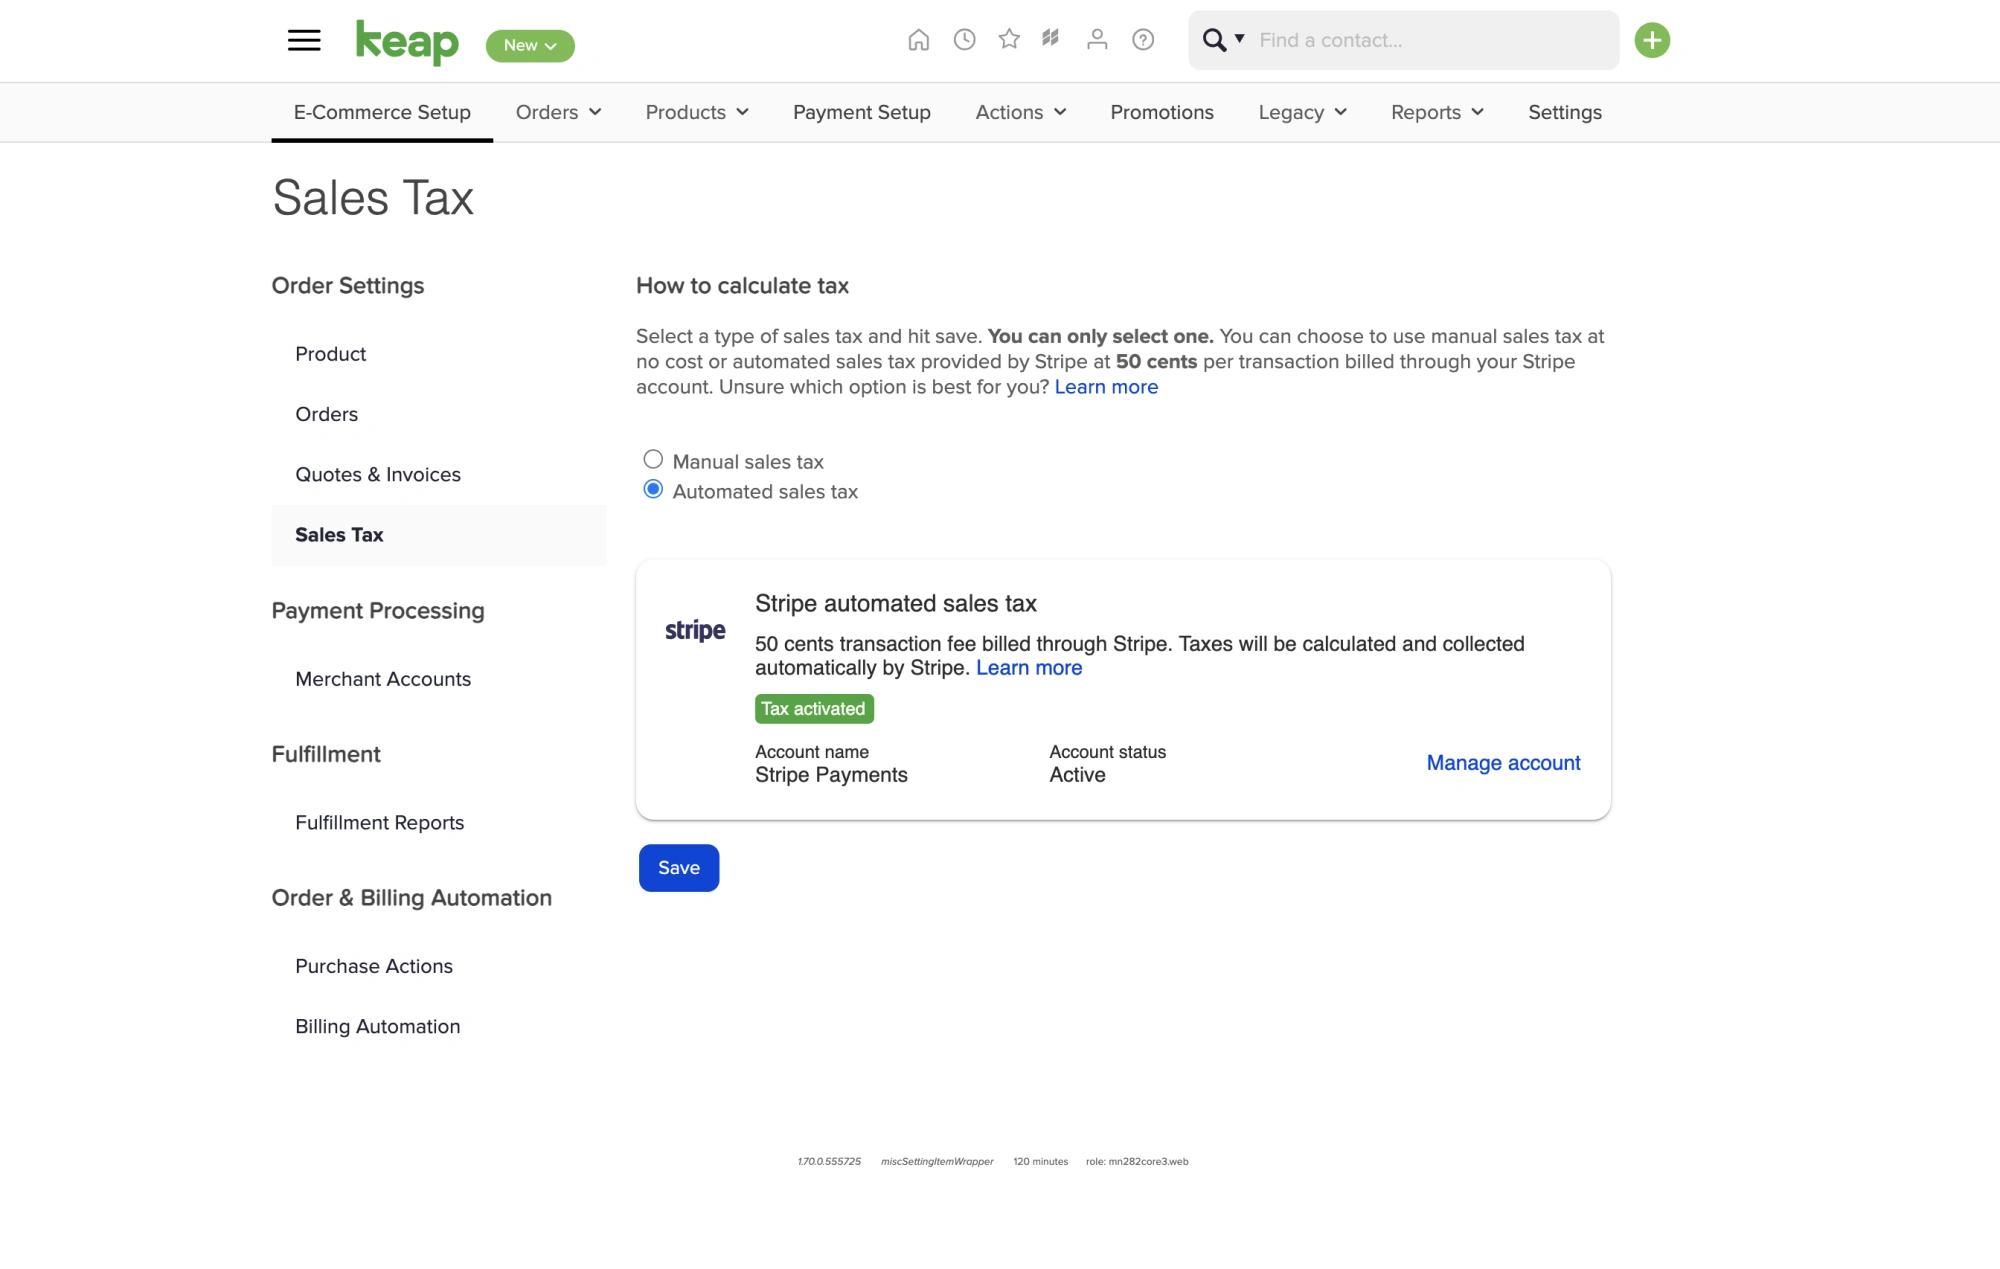Click the Order Settings section header
Viewport: 2000px width, 1269px height.
(348, 286)
